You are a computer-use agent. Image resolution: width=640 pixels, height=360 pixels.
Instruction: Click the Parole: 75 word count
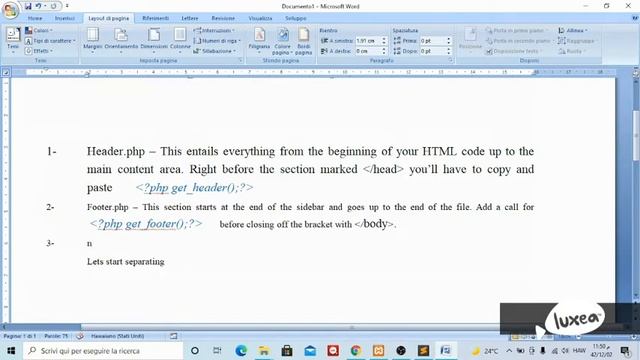56,336
